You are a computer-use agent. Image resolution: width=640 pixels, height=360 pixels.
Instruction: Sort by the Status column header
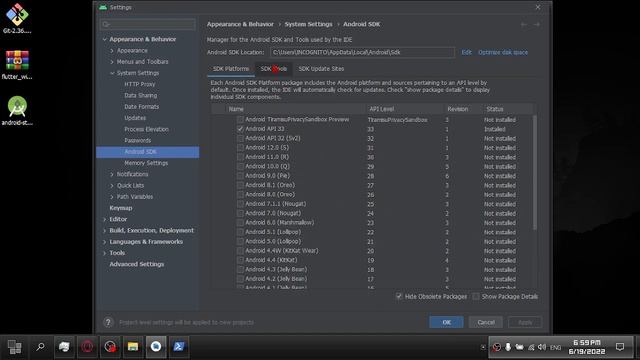[495, 109]
